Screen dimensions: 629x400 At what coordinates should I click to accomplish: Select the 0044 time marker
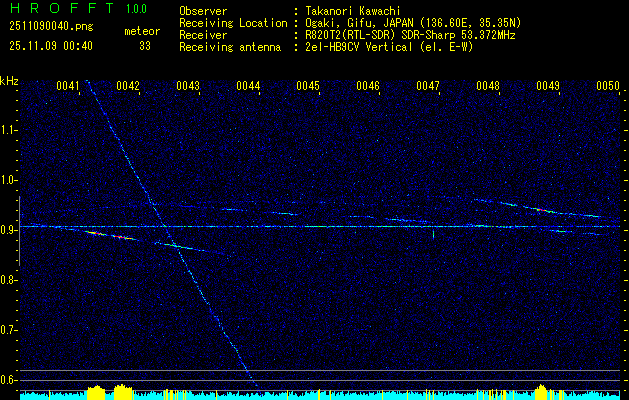coord(248,87)
